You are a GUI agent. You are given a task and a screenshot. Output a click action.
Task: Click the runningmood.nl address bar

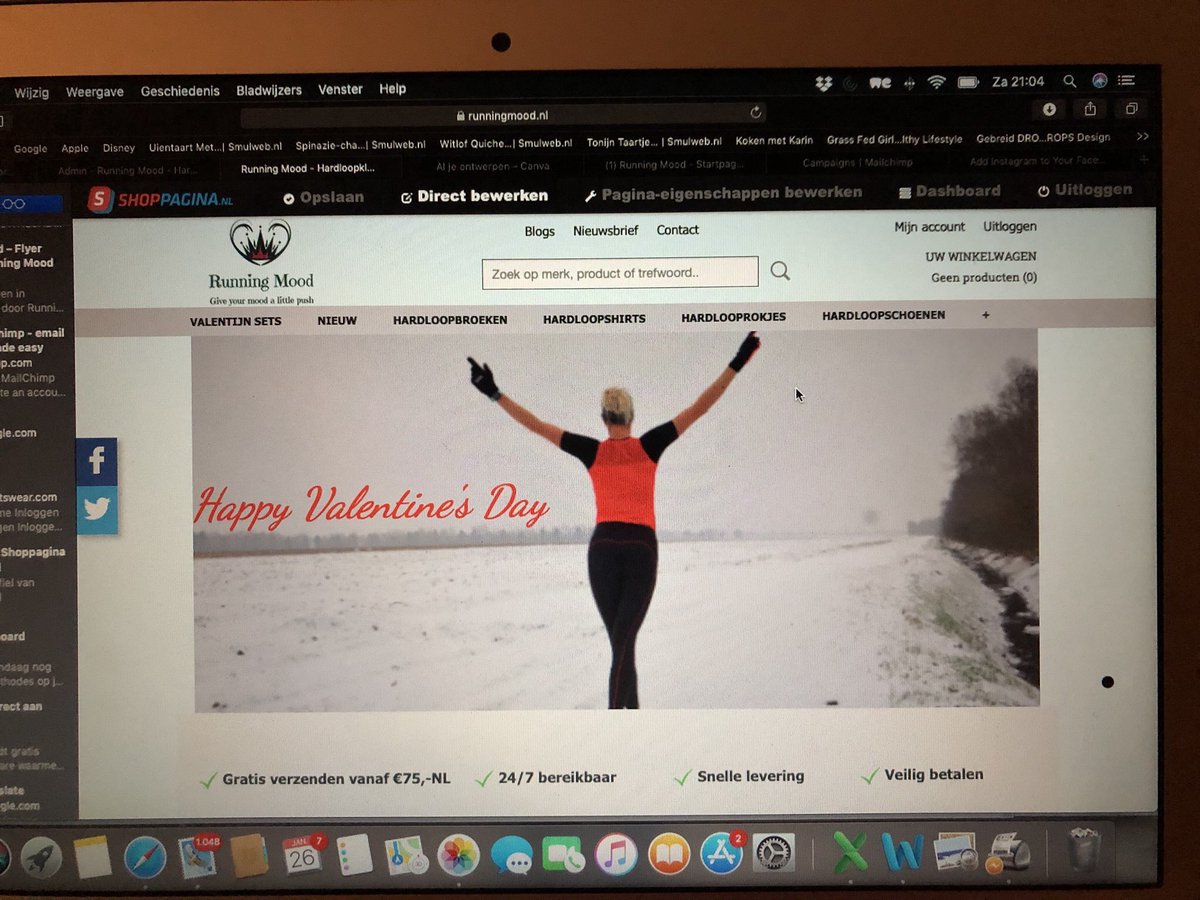pyautogui.click(x=505, y=114)
